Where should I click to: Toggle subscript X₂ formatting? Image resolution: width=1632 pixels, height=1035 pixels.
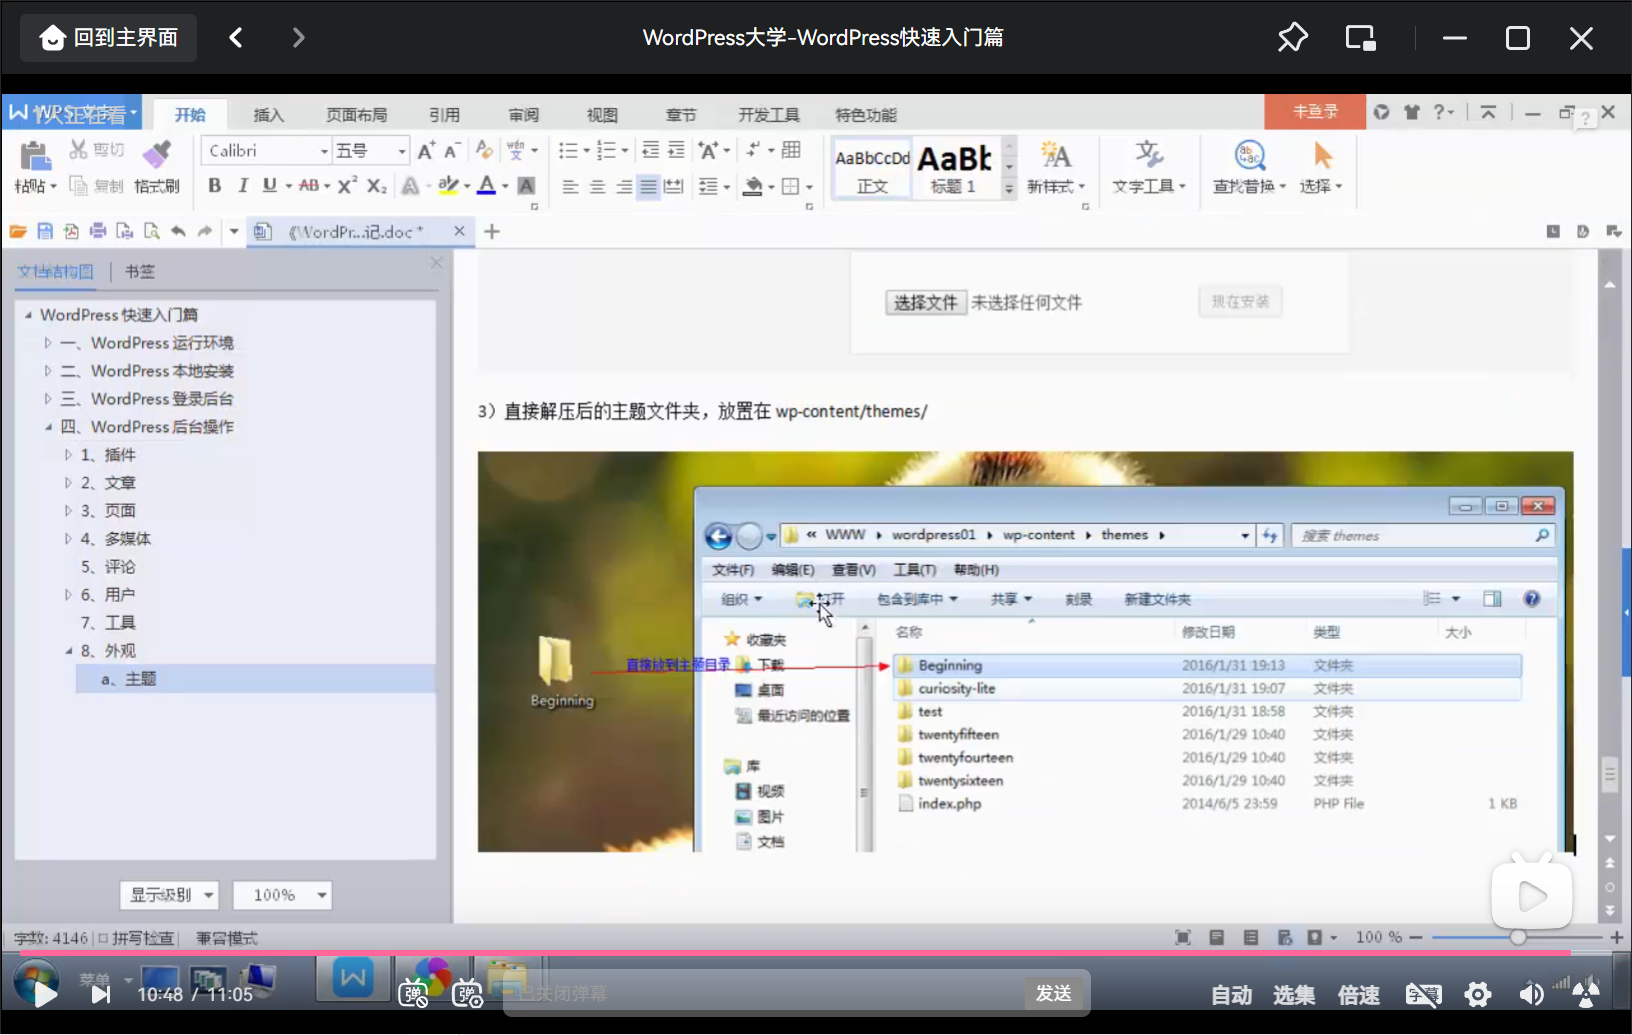376,186
